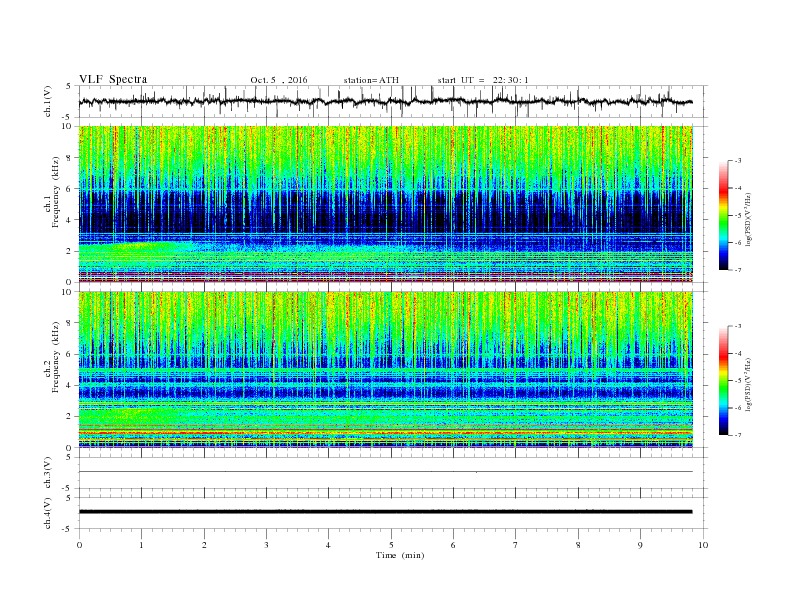
Task: Click the time axis tick label "3"
Action: pos(266,545)
